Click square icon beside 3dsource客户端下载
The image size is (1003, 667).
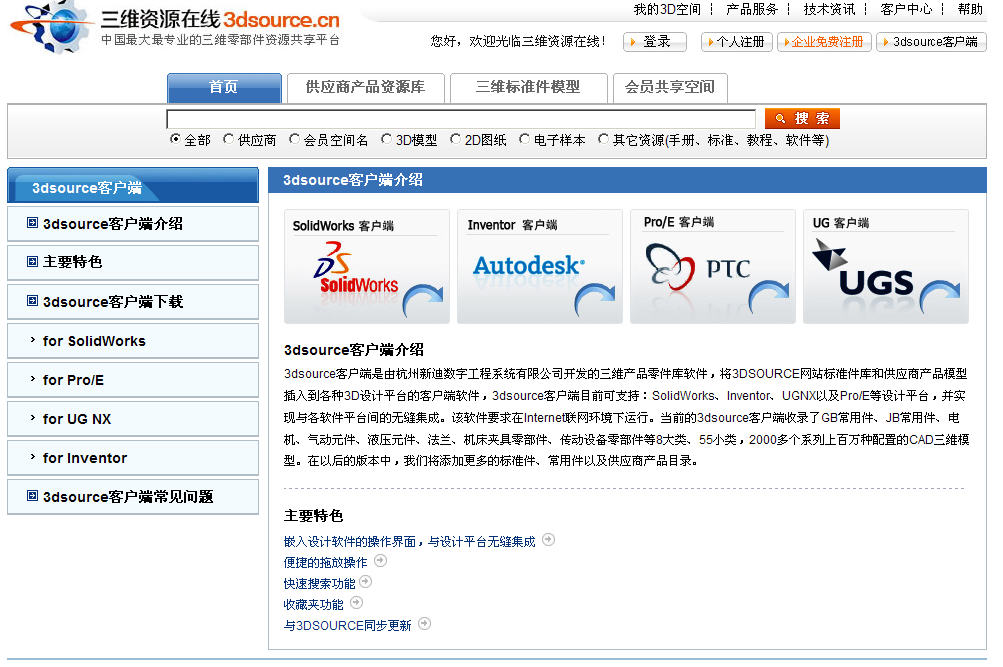(32, 301)
